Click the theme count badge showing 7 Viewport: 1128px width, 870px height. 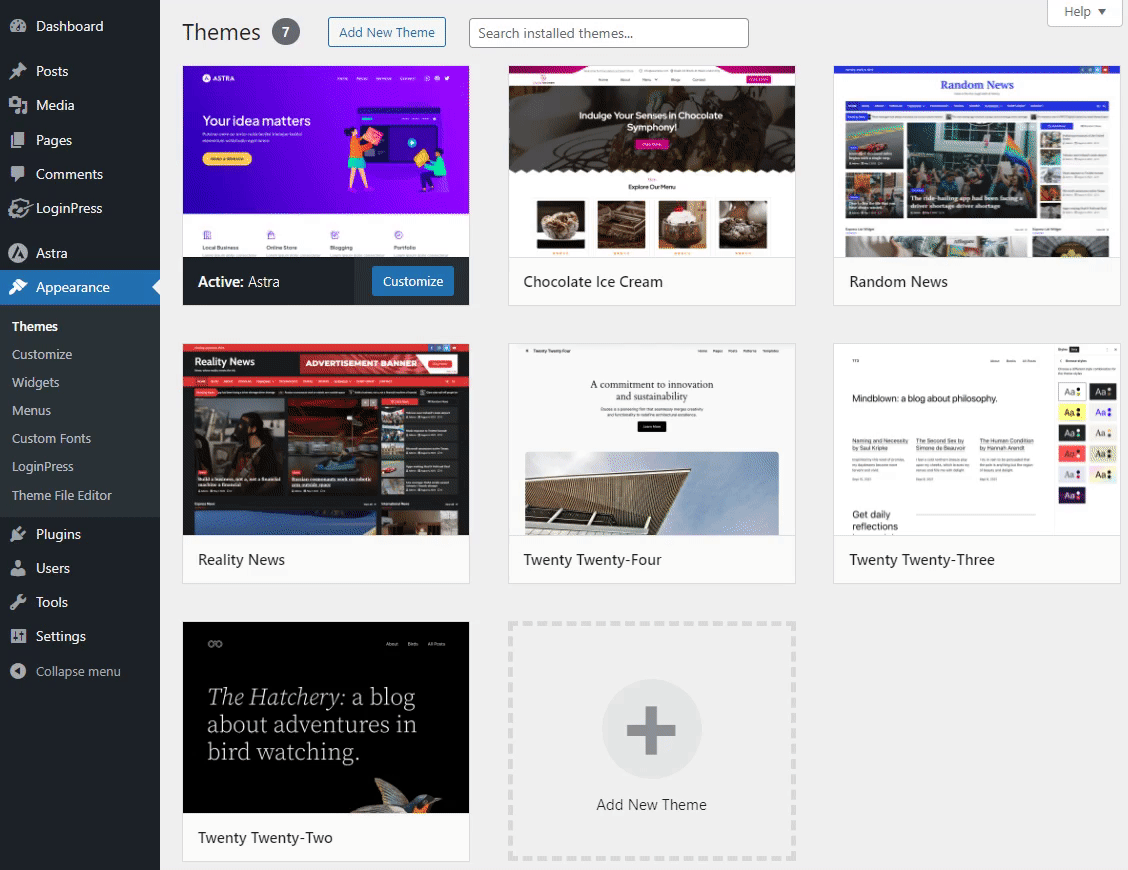[x=286, y=32]
